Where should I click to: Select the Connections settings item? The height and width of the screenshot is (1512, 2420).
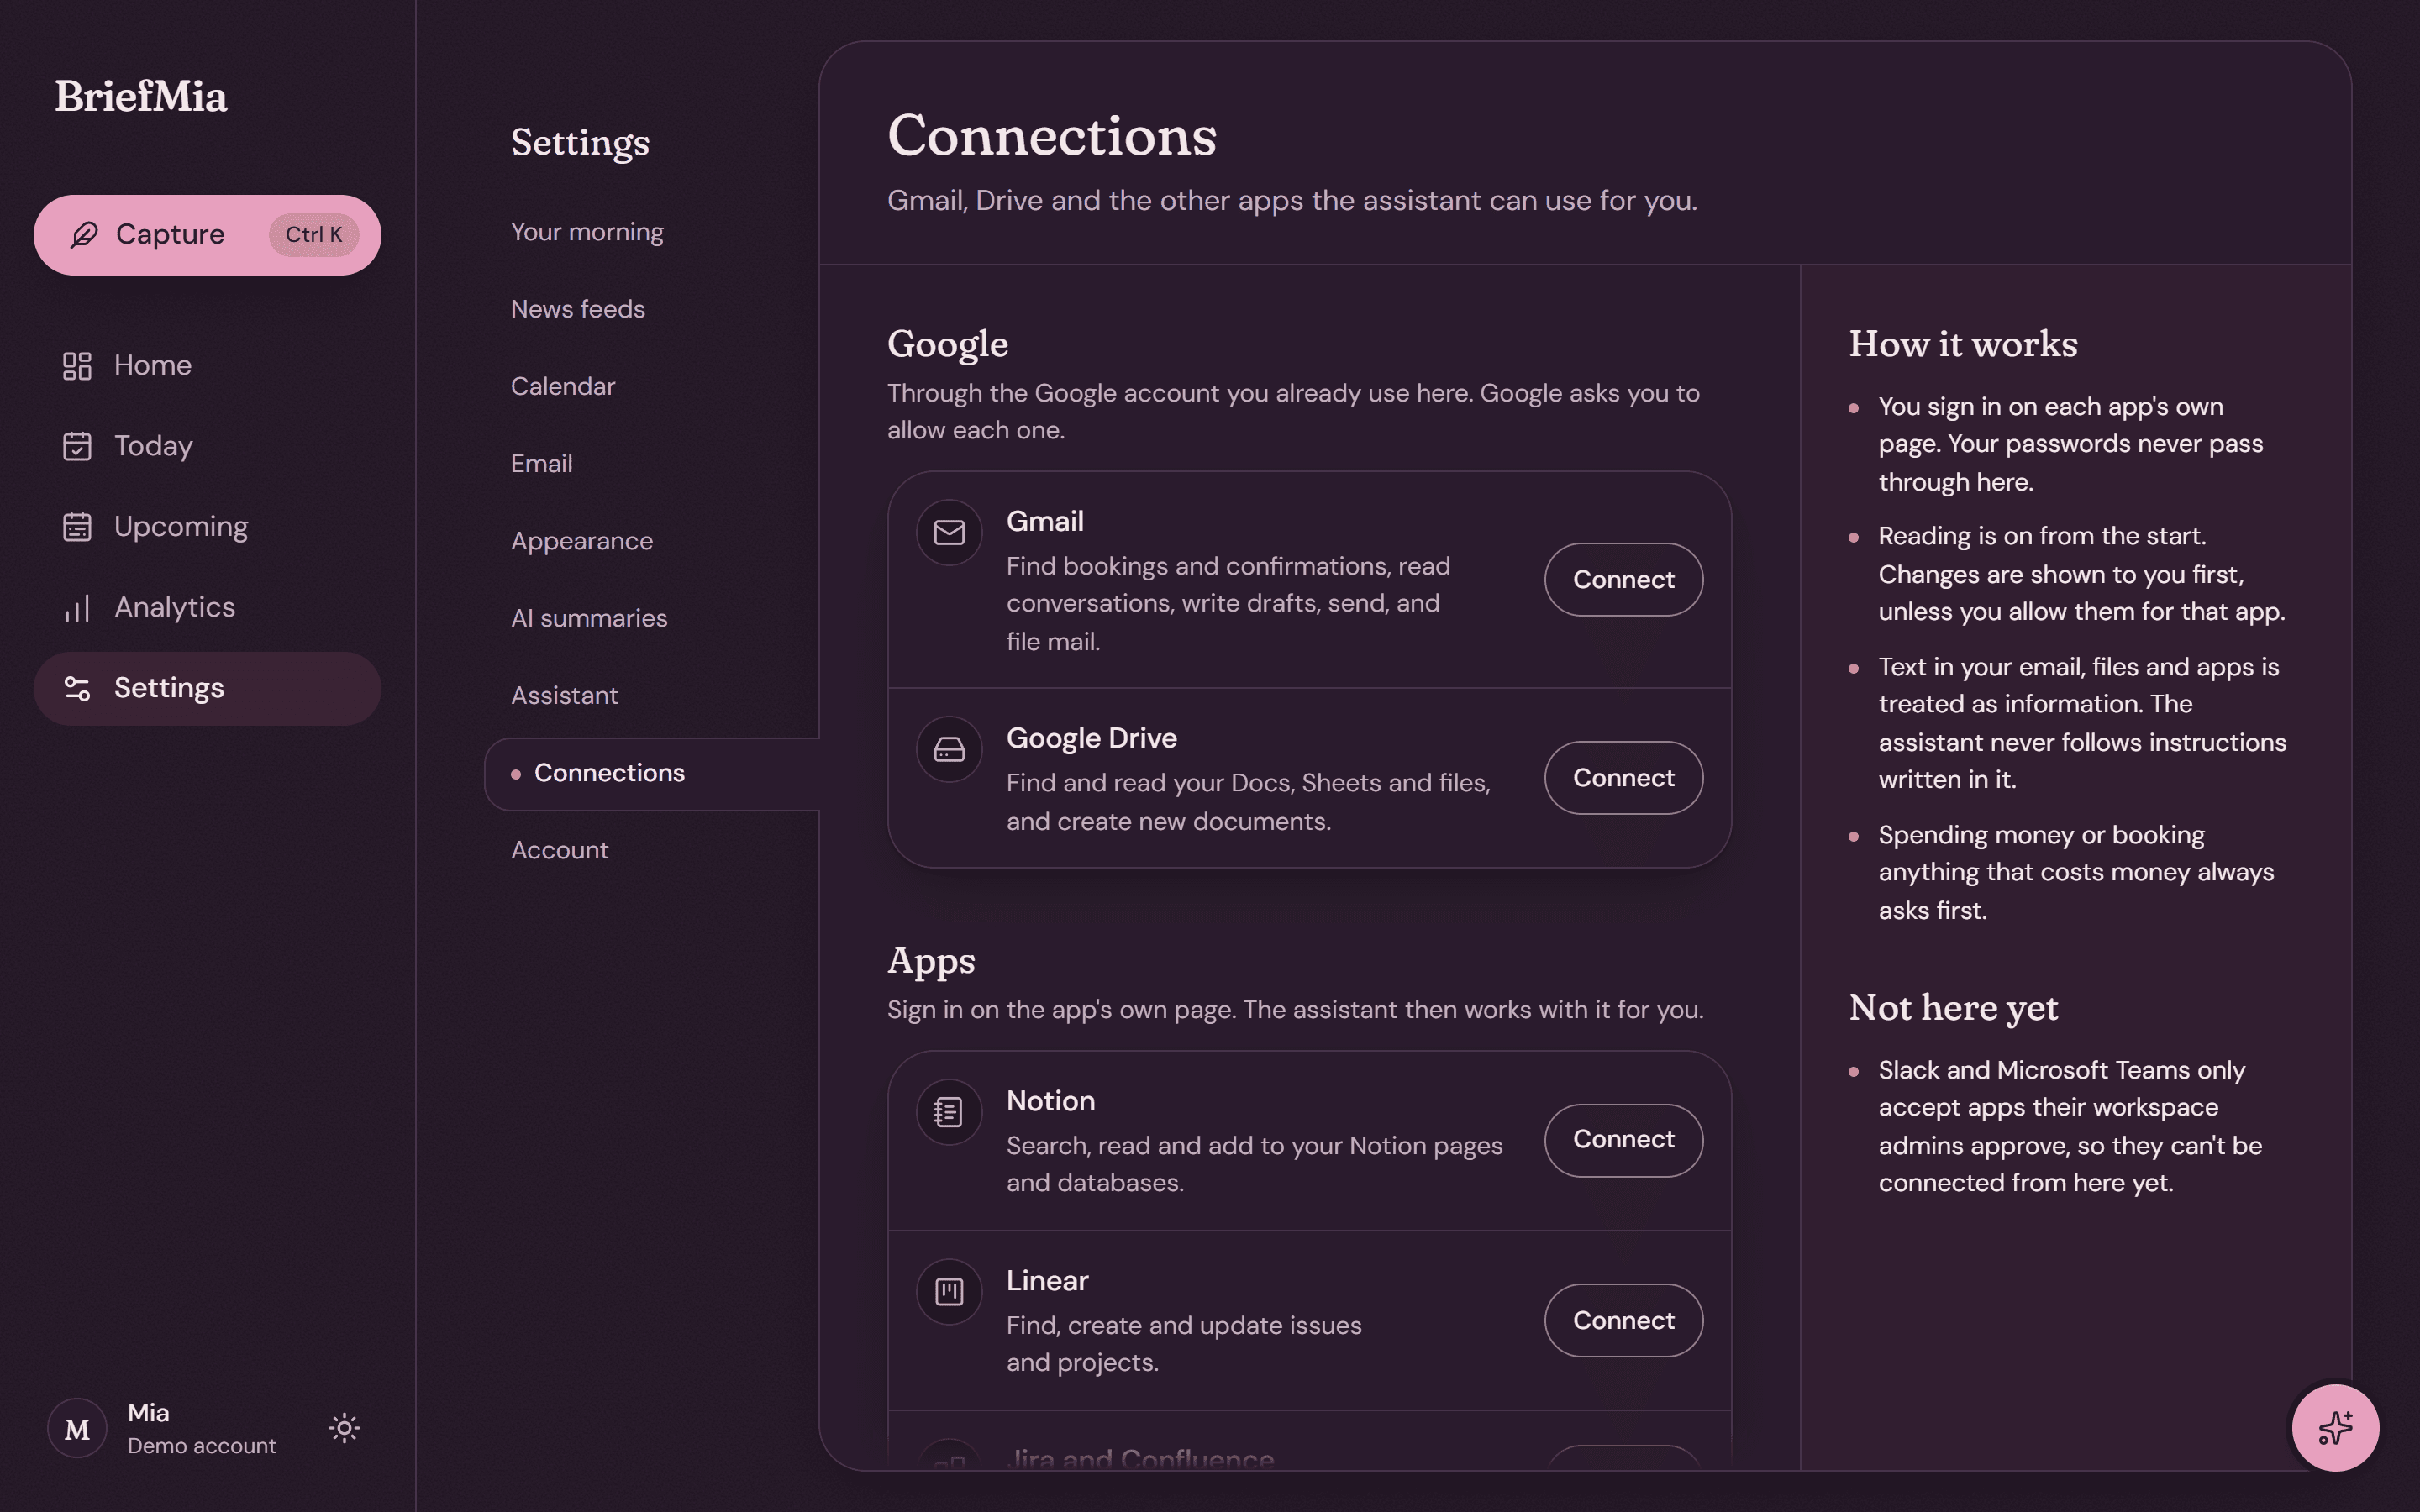tap(652, 774)
